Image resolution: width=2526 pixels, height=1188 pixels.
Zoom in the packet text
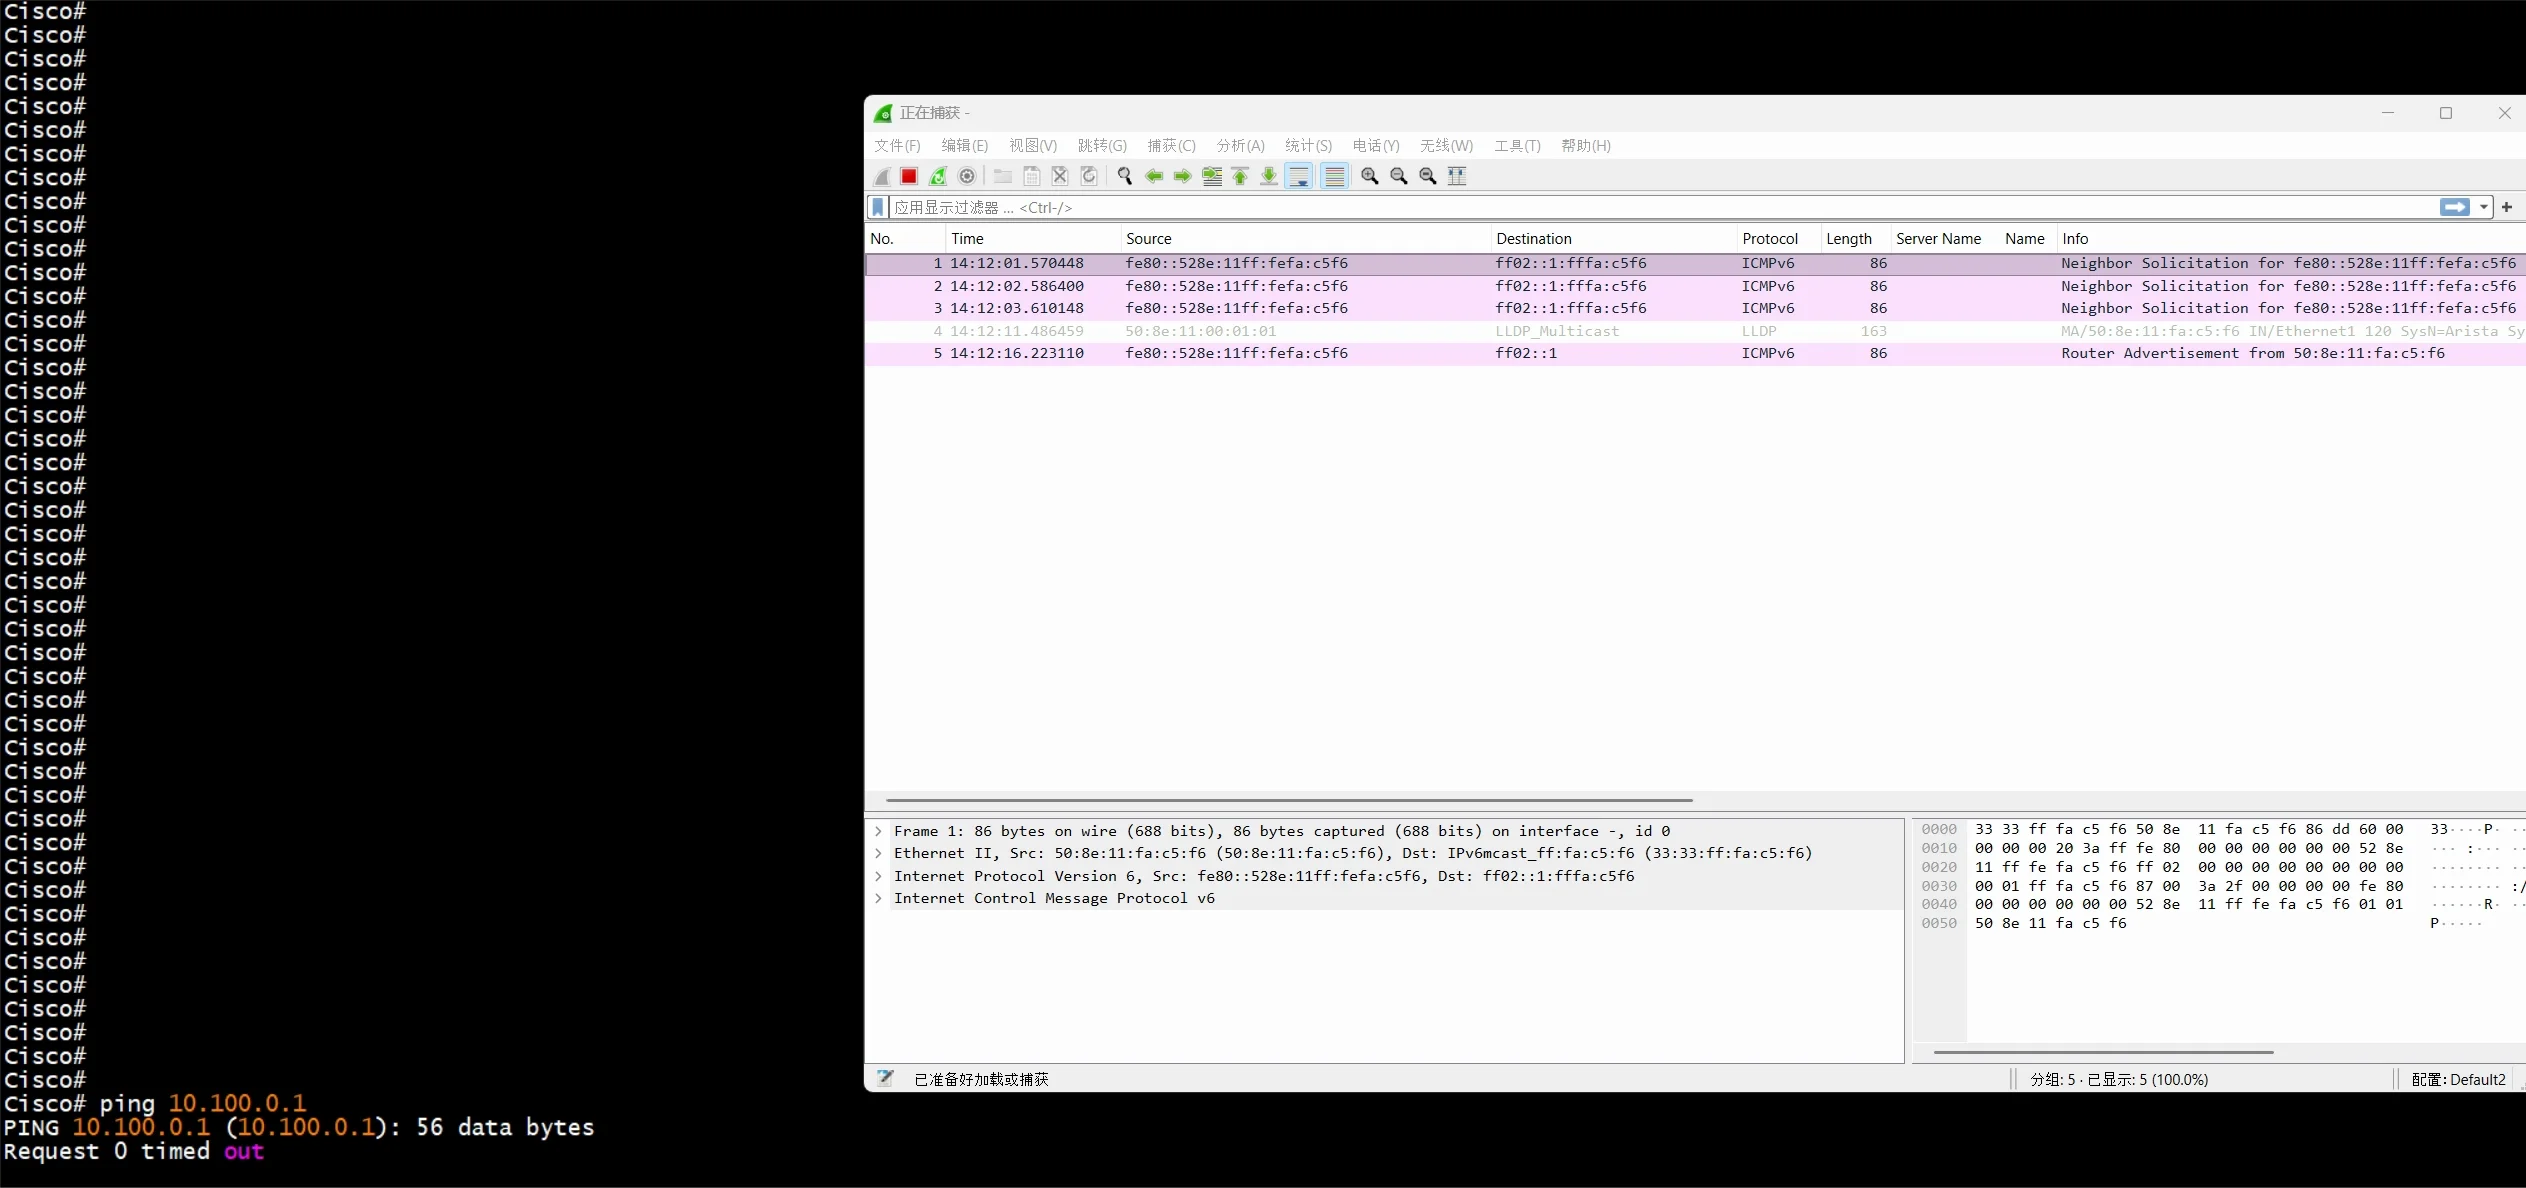coord(1370,177)
